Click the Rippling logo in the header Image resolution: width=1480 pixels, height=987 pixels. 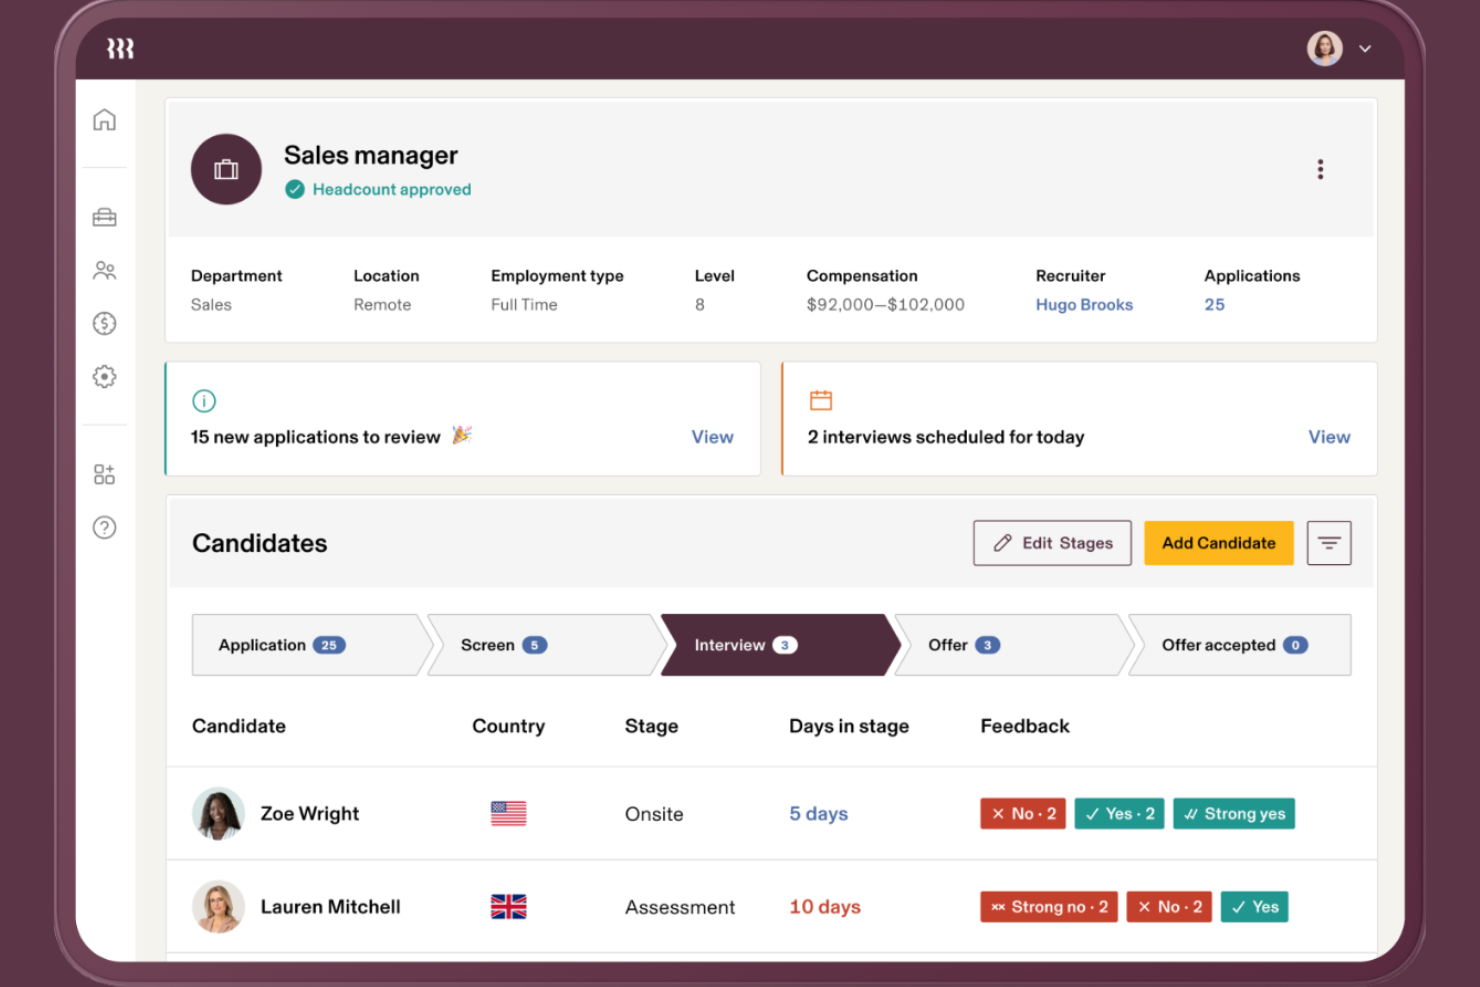click(x=120, y=48)
